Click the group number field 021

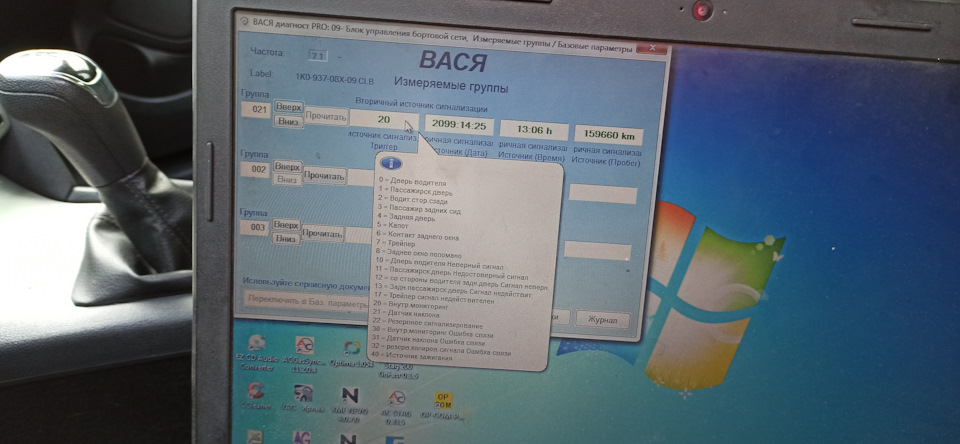(256, 110)
